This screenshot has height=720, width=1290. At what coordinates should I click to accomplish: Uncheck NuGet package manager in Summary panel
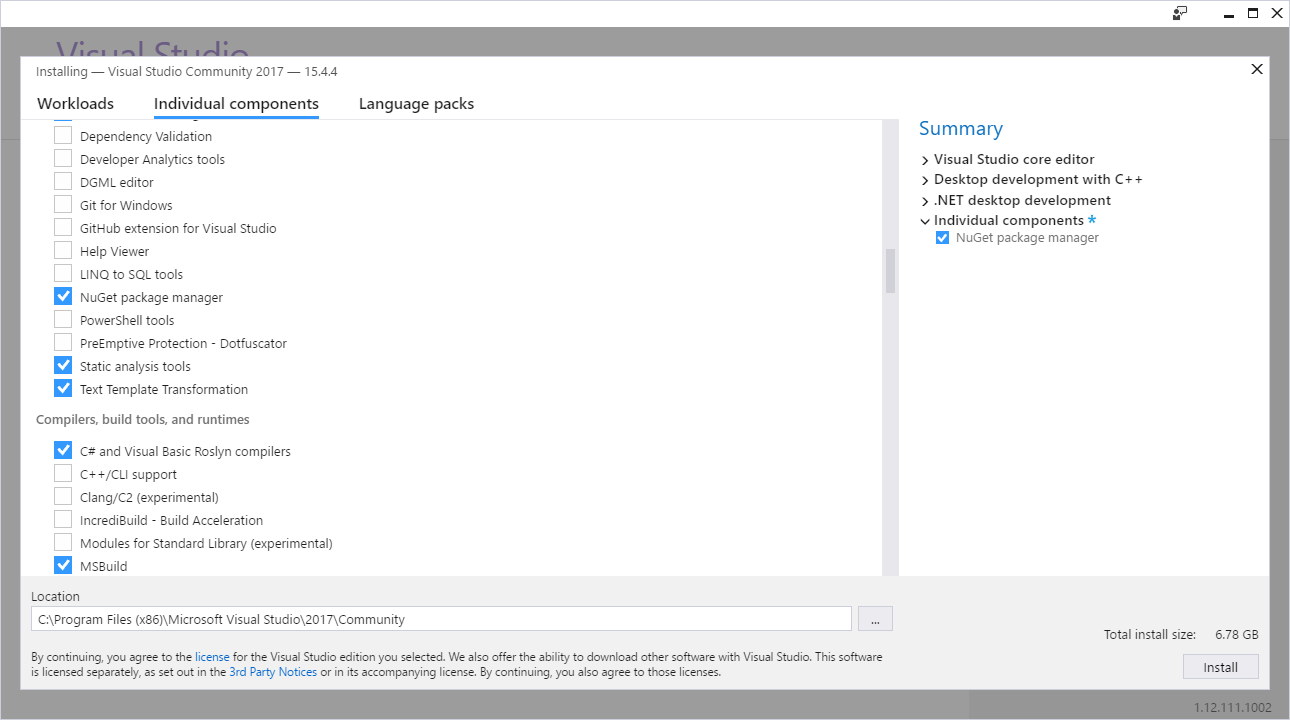pyautogui.click(x=941, y=237)
